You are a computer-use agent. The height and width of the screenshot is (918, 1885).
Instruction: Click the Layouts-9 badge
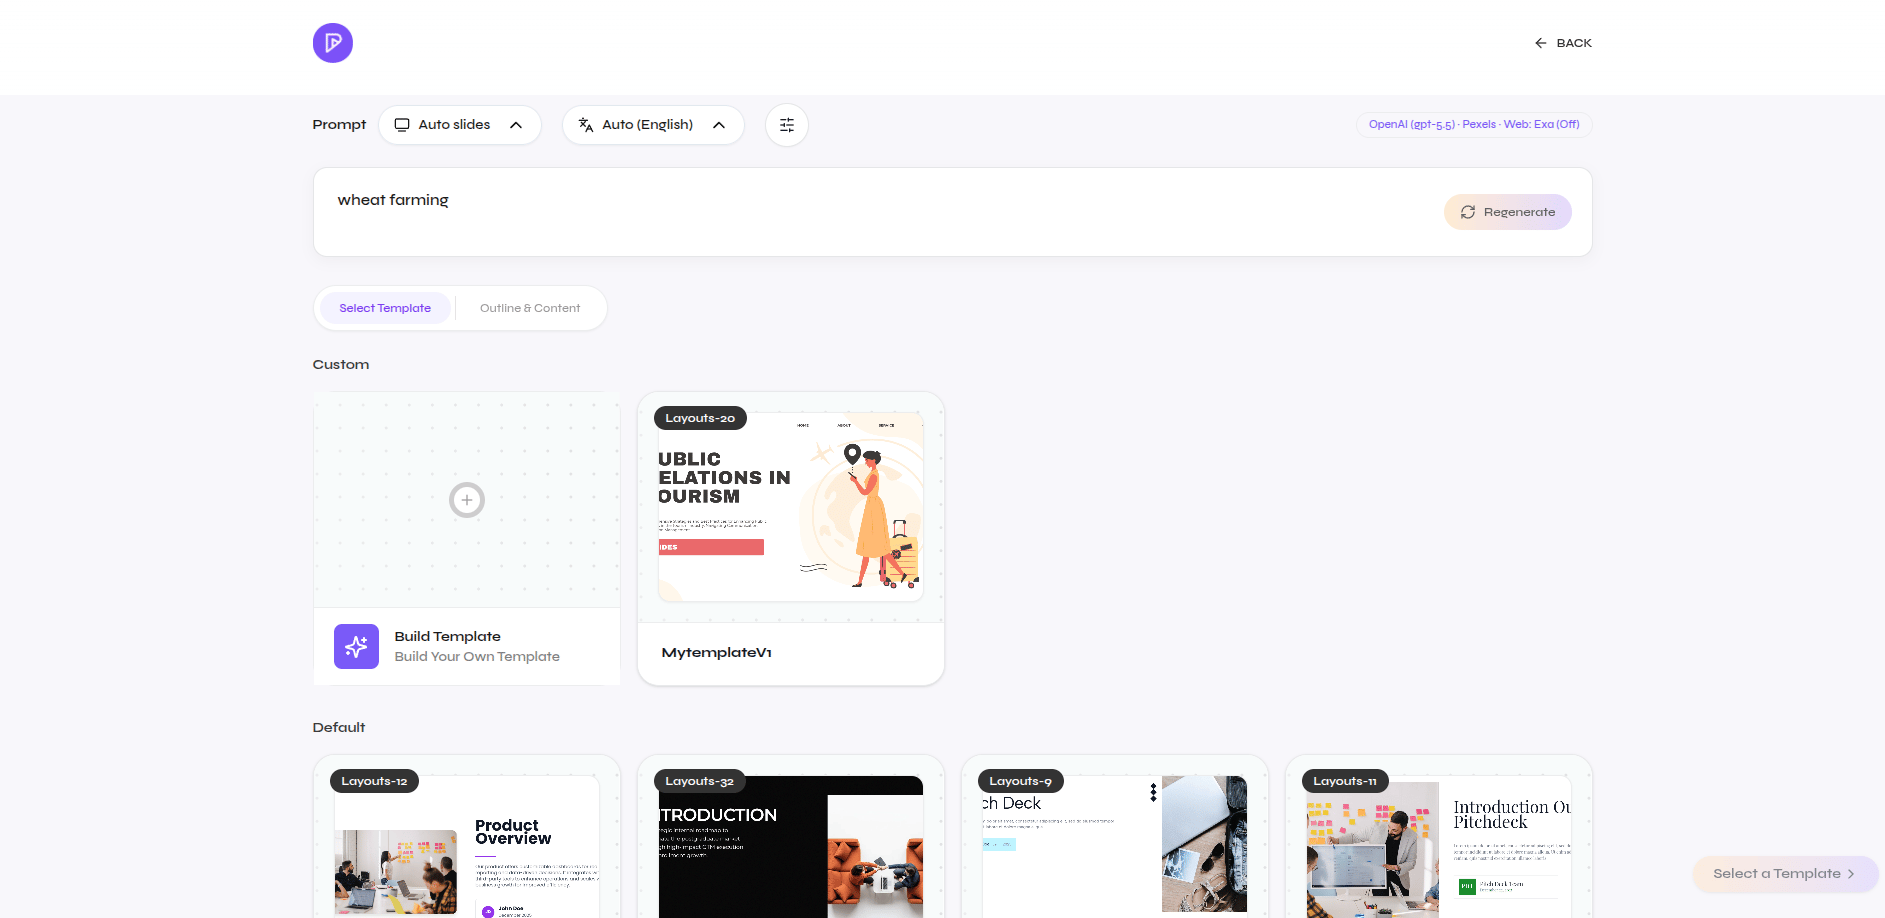click(x=1020, y=781)
